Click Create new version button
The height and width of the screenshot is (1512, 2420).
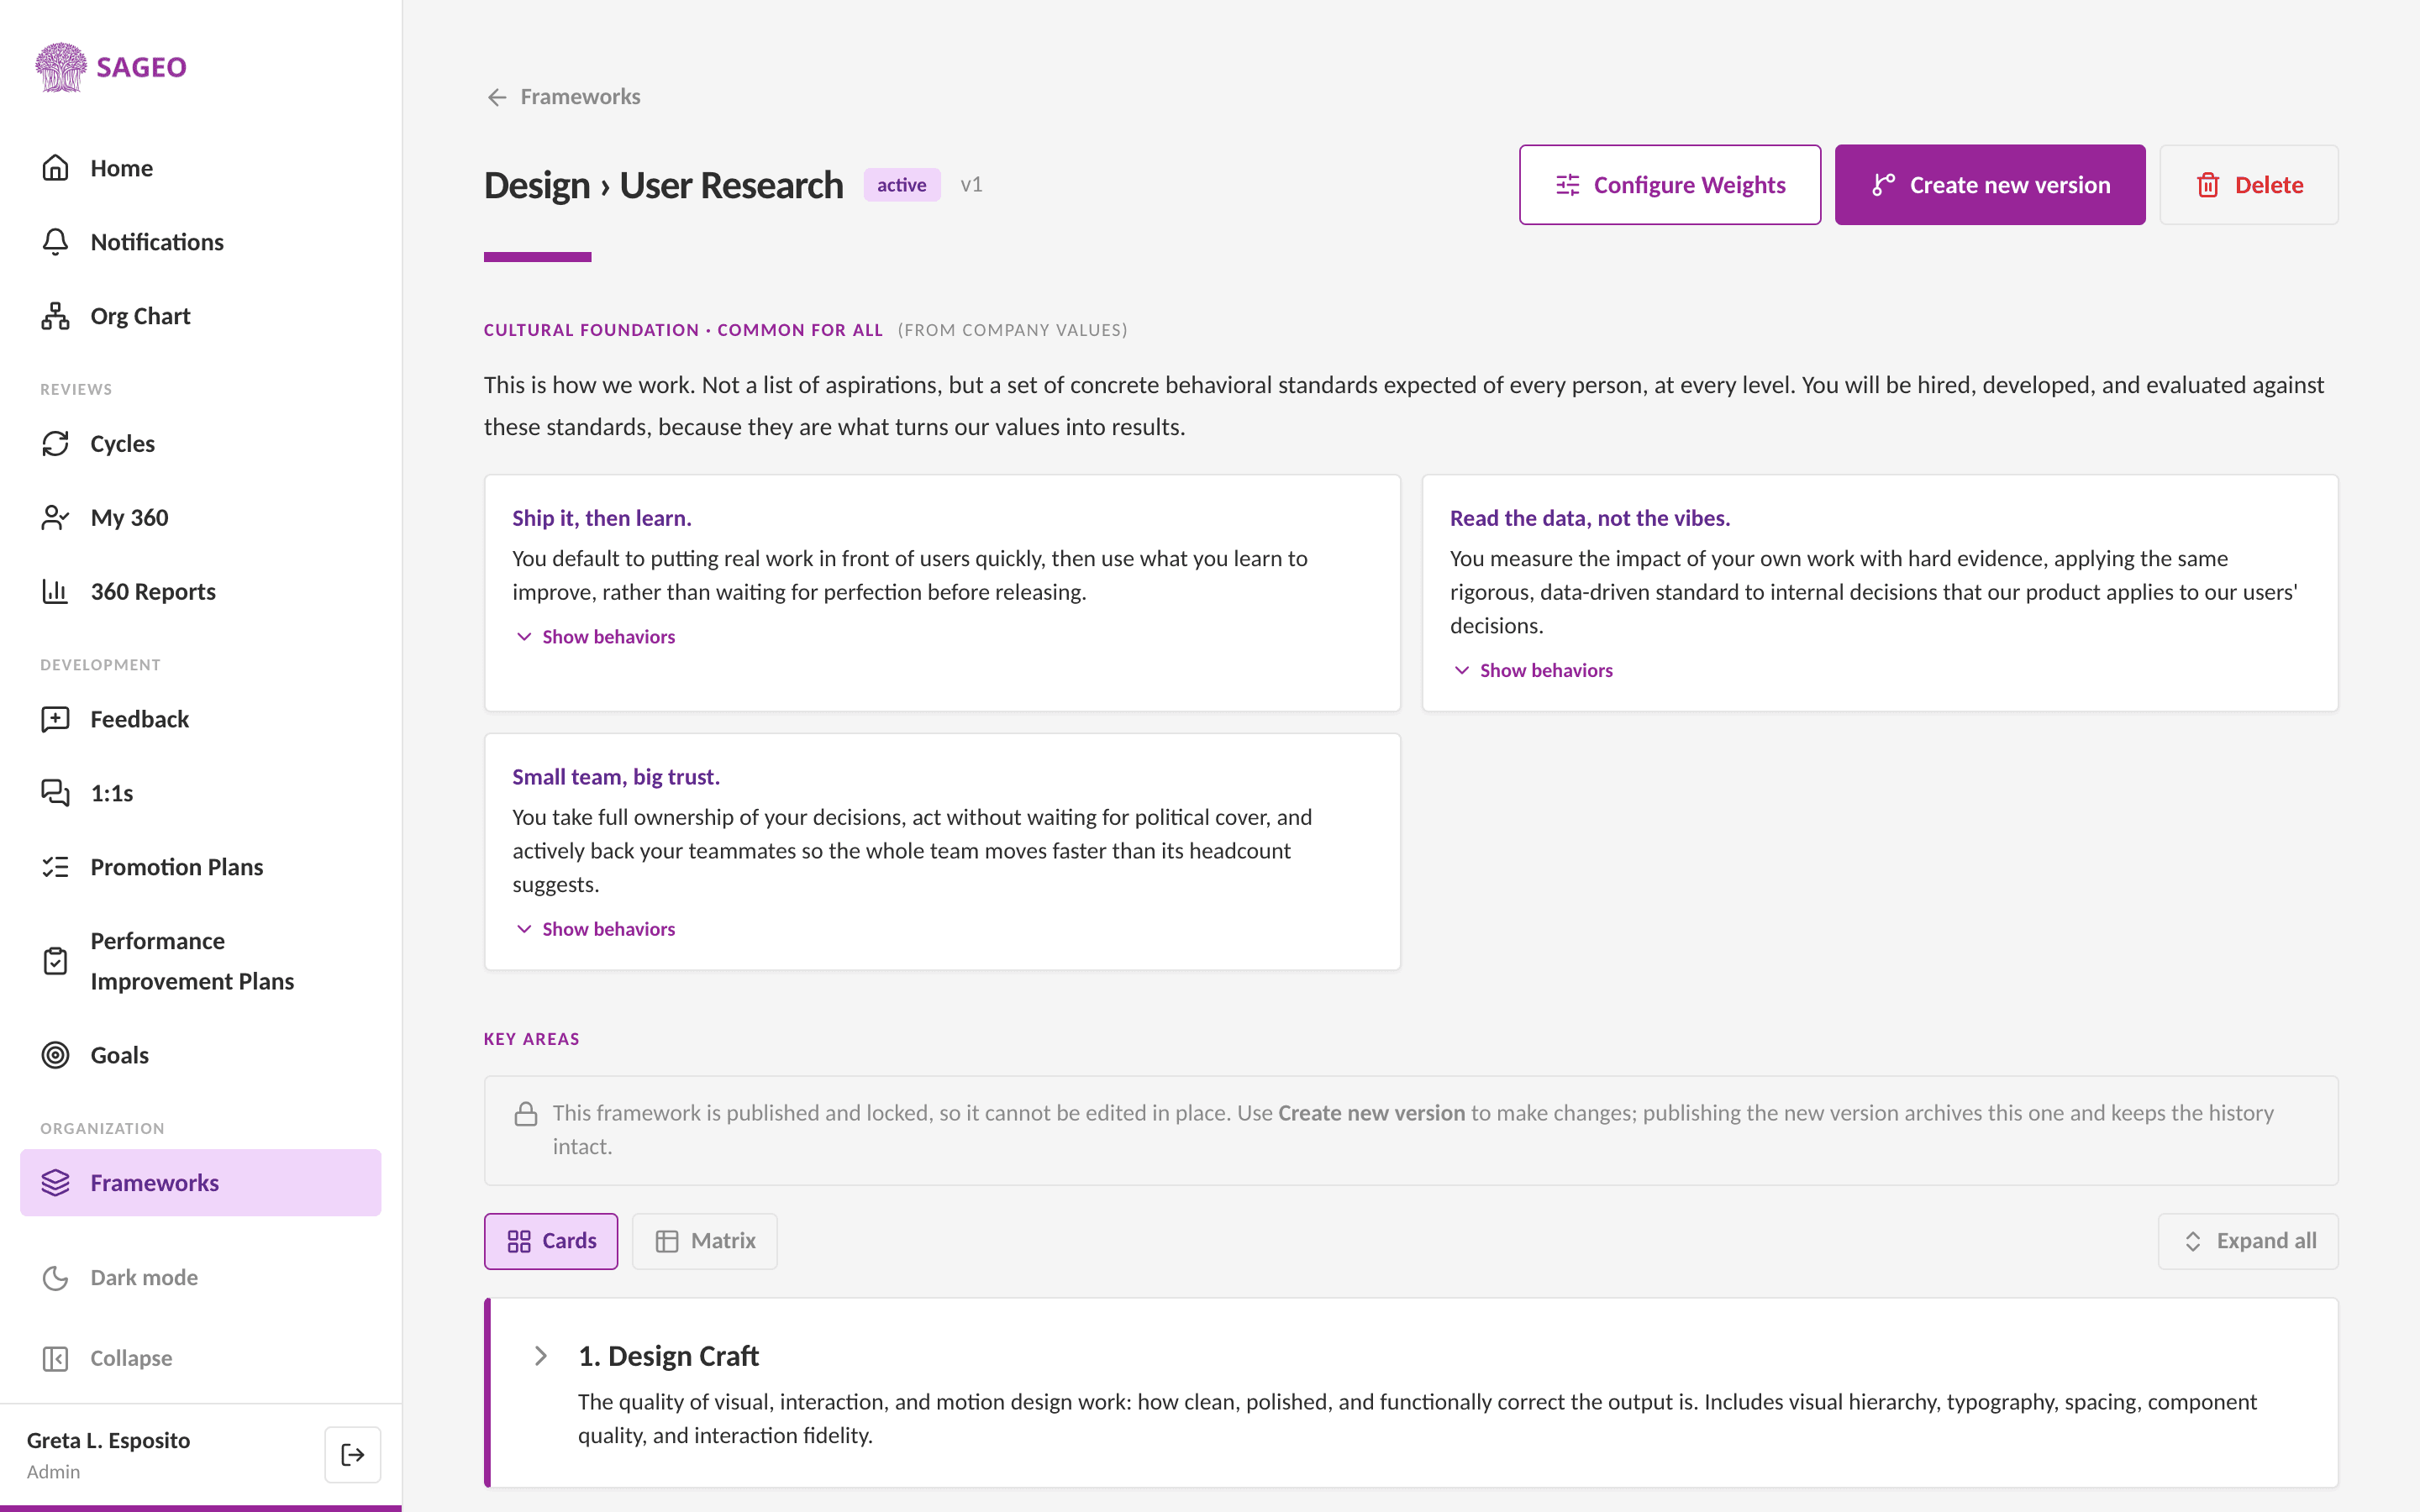(x=1989, y=185)
